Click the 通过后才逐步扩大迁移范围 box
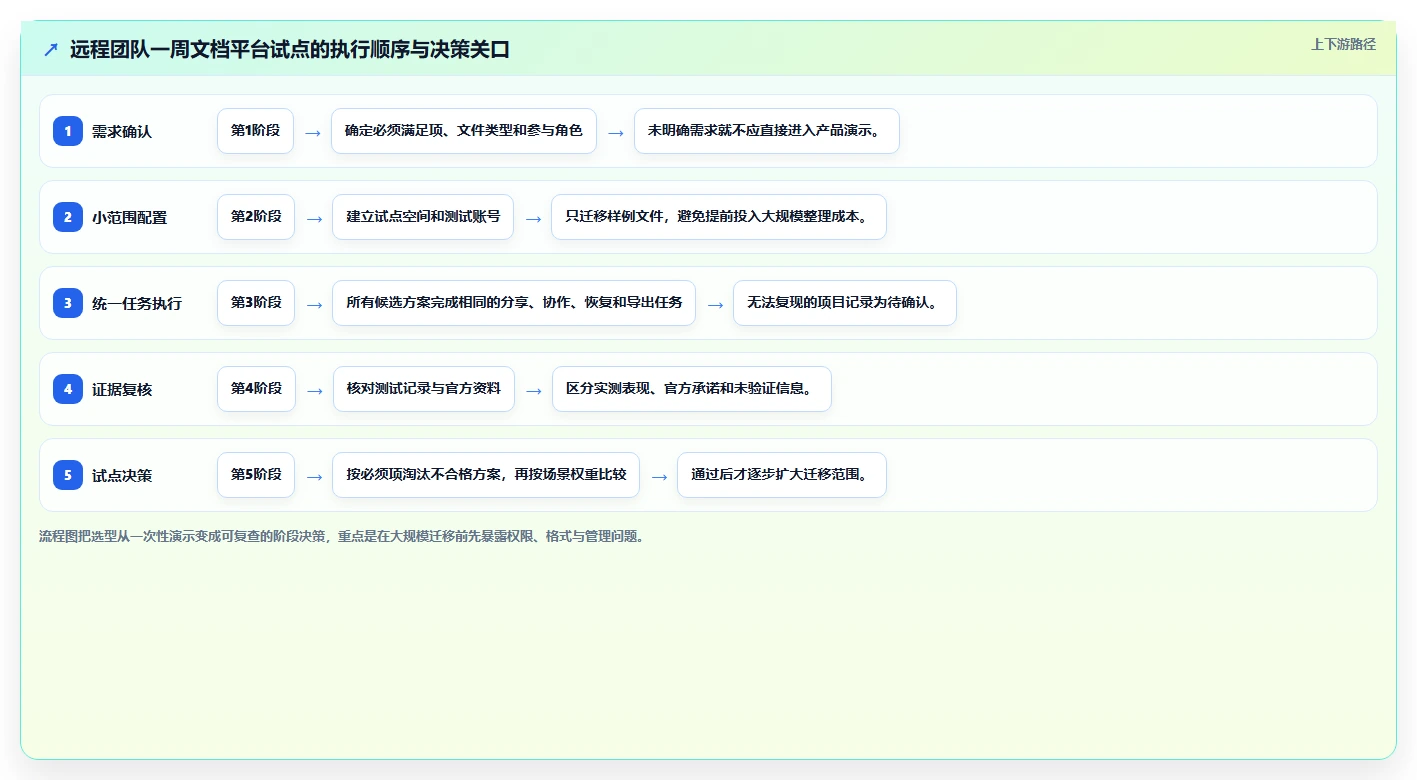This screenshot has height=780, width=1417. pos(782,475)
